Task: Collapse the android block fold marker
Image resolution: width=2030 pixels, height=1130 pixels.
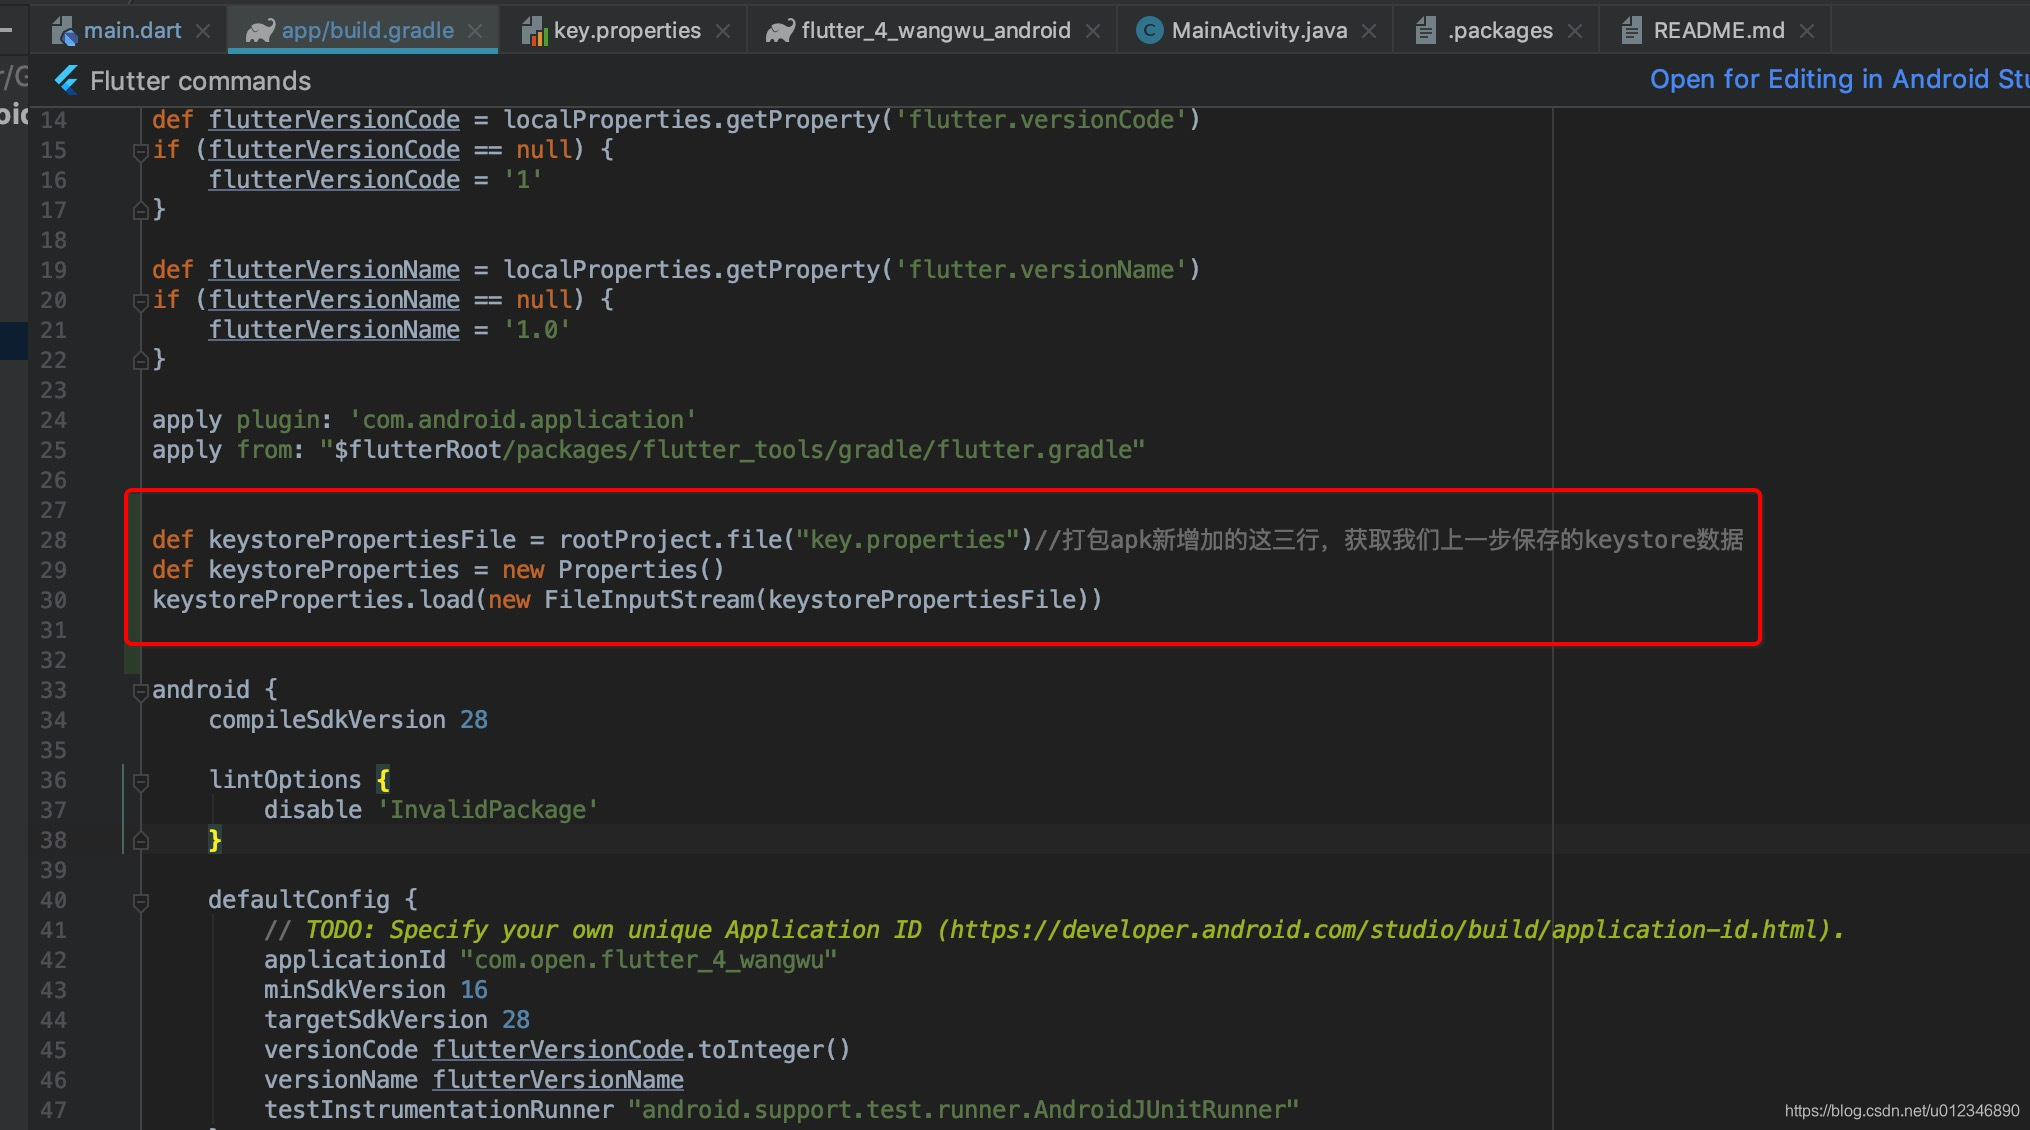Action: coord(141,691)
